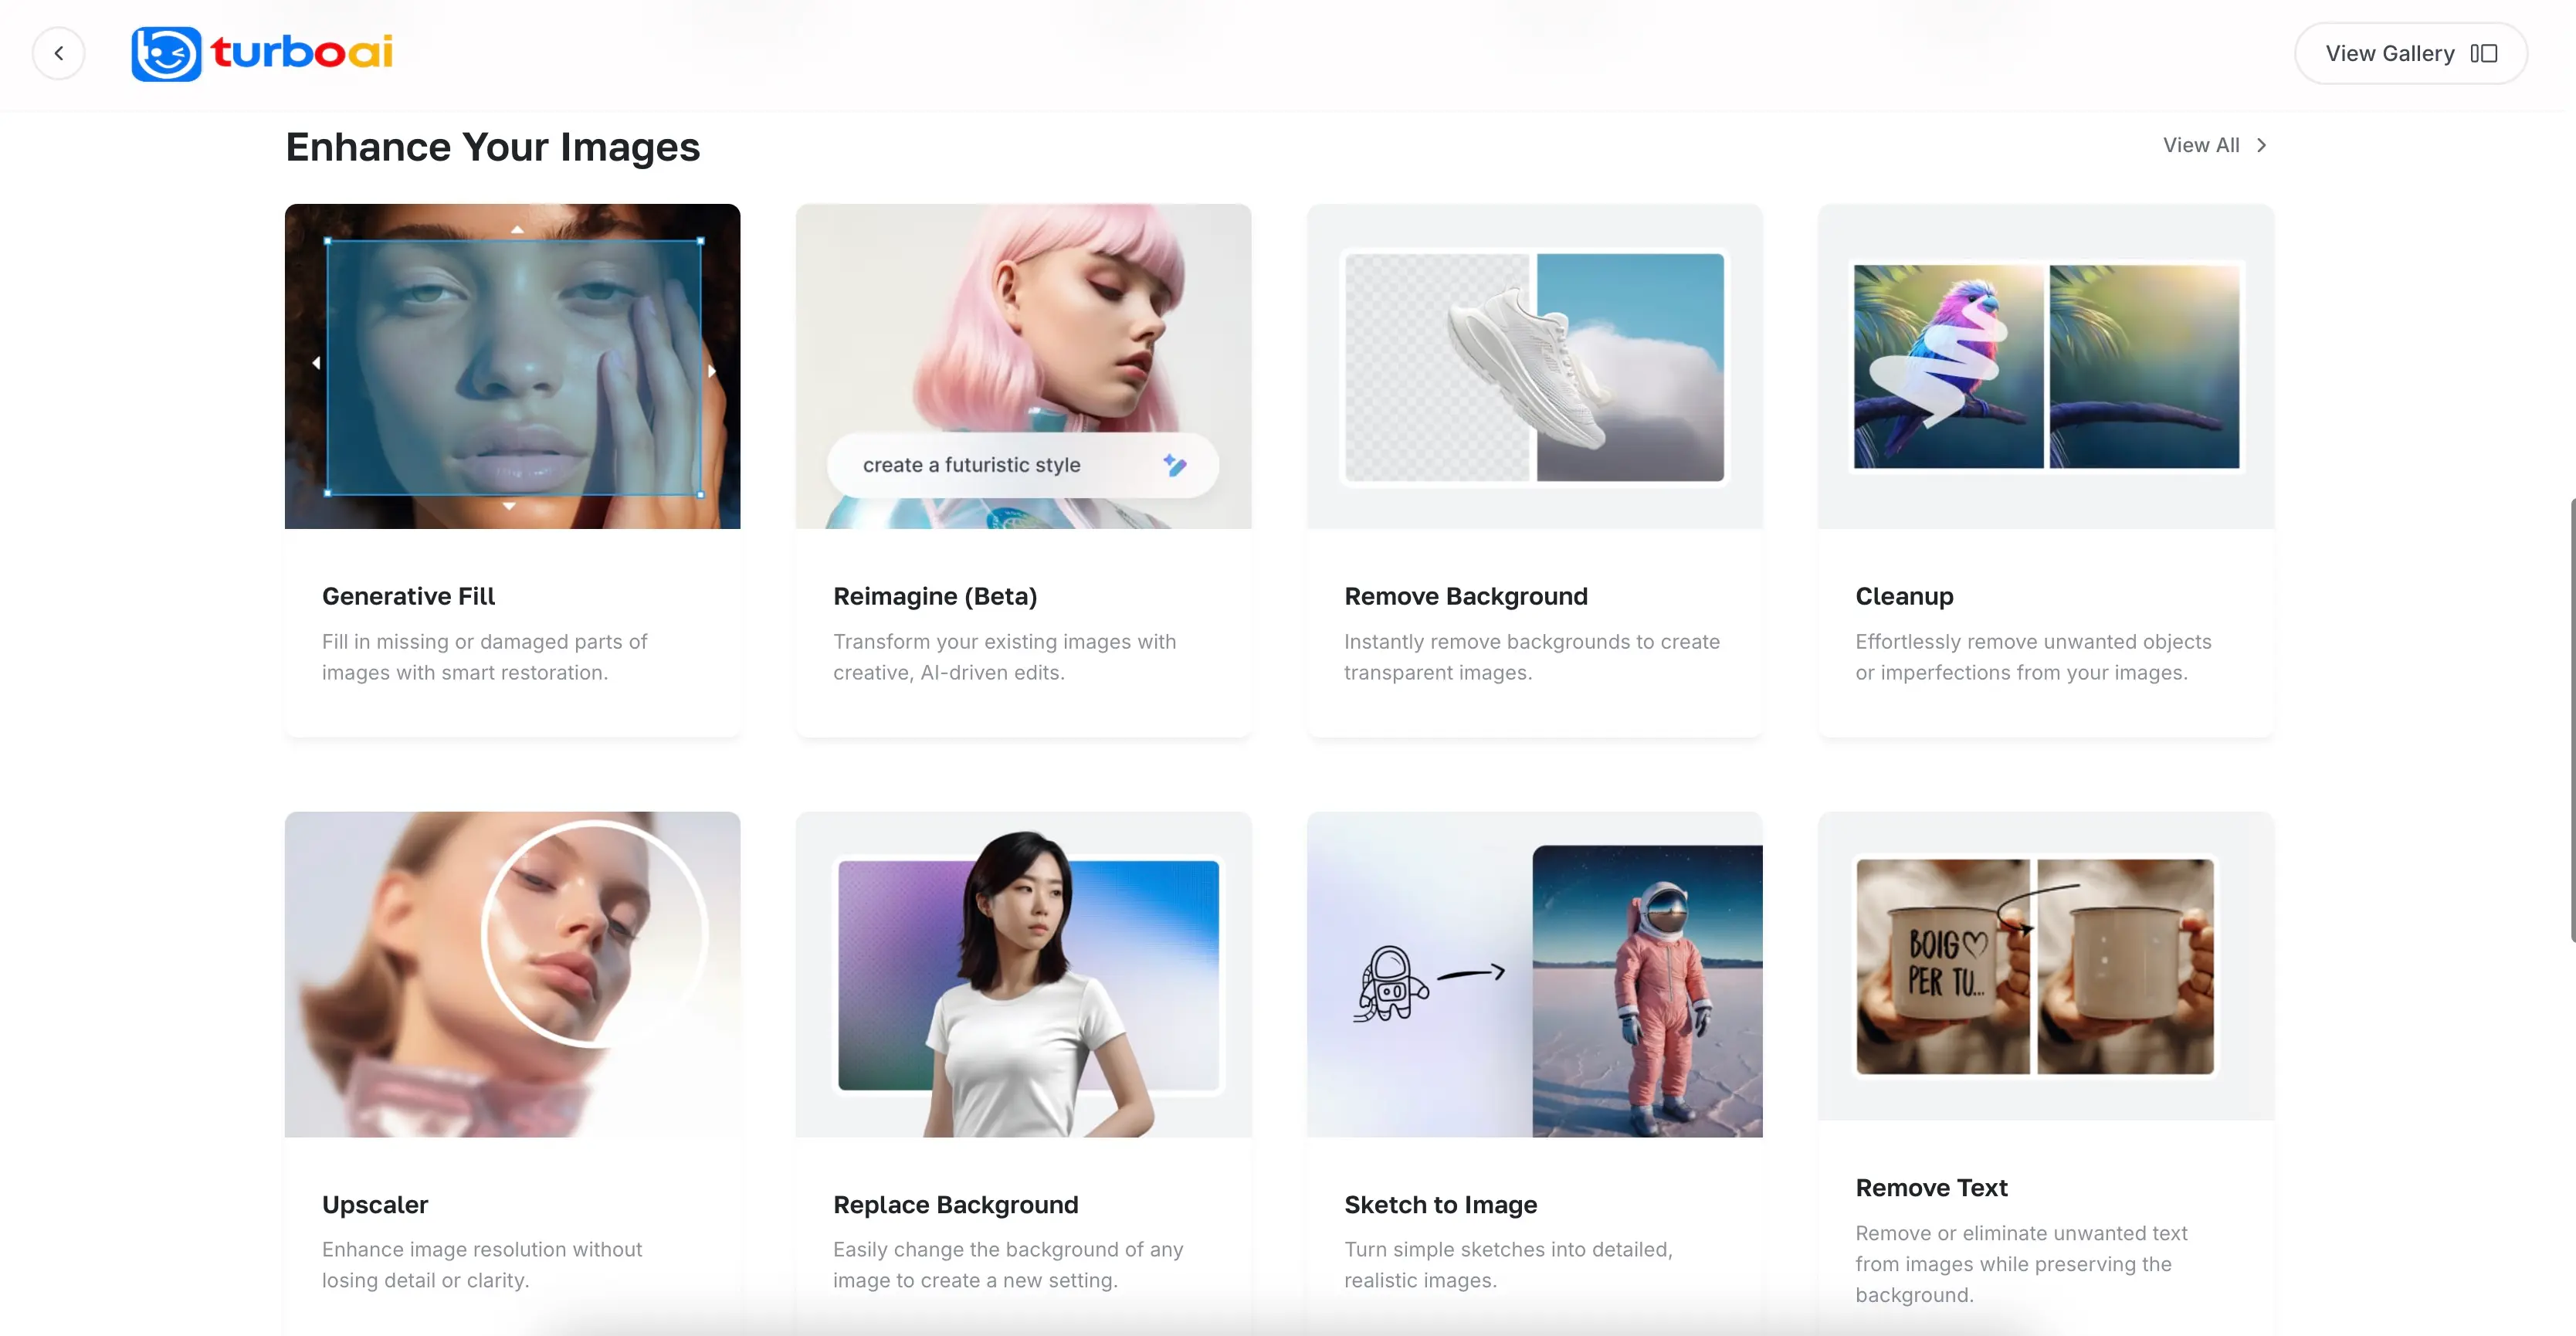This screenshot has height=1336, width=2576.
Task: Open the Cleanup bird thumbnail
Action: [x=2045, y=366]
